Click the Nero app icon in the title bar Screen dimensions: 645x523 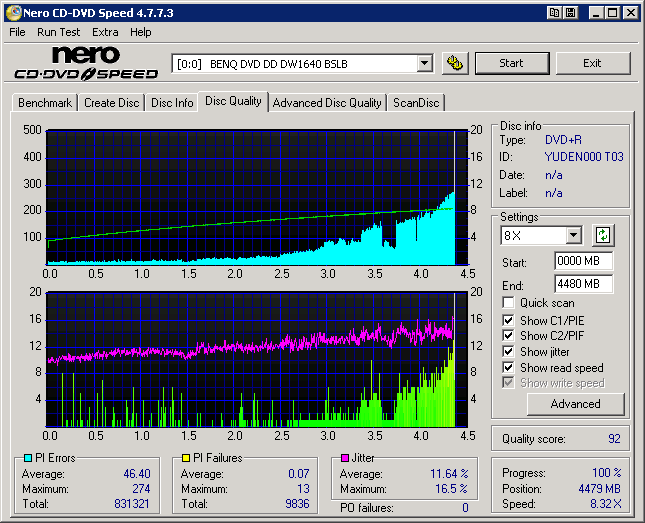tap(12, 13)
